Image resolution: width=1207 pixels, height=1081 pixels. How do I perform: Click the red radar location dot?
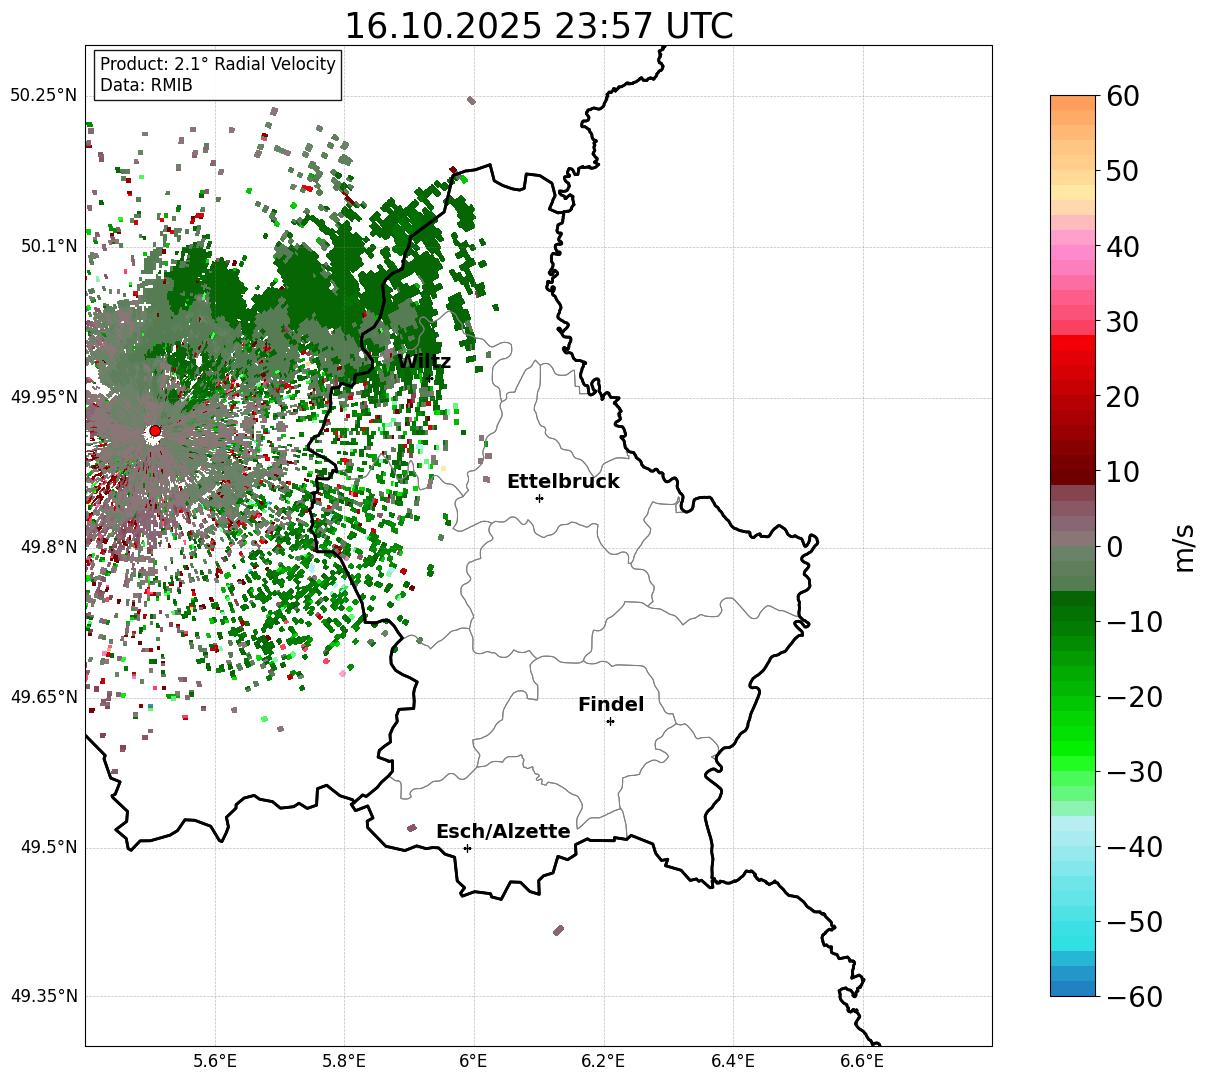click(155, 431)
